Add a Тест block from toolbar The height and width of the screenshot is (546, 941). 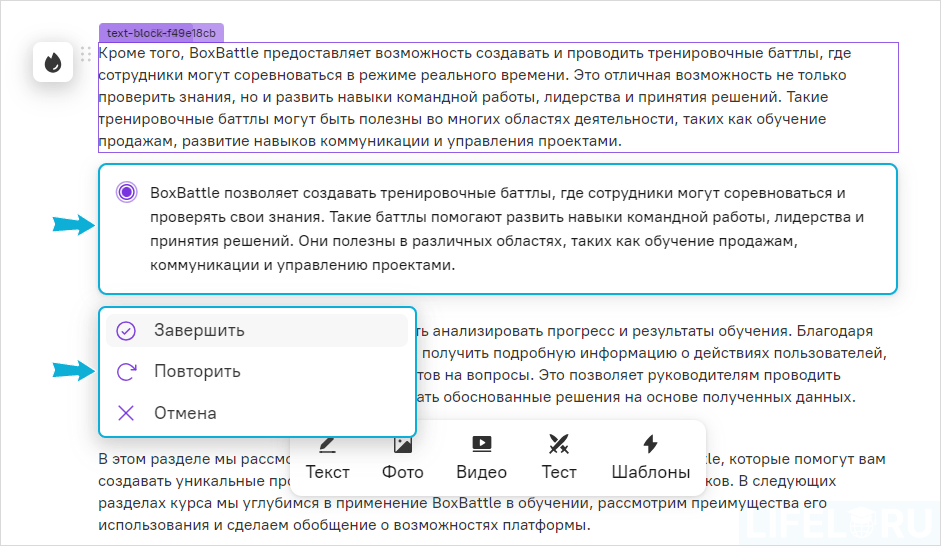(x=559, y=459)
